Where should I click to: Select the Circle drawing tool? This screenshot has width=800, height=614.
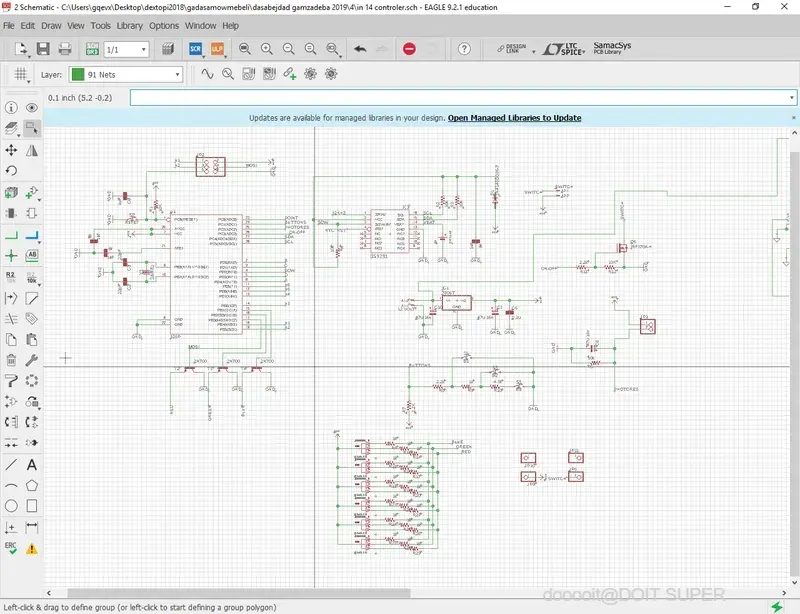11,506
